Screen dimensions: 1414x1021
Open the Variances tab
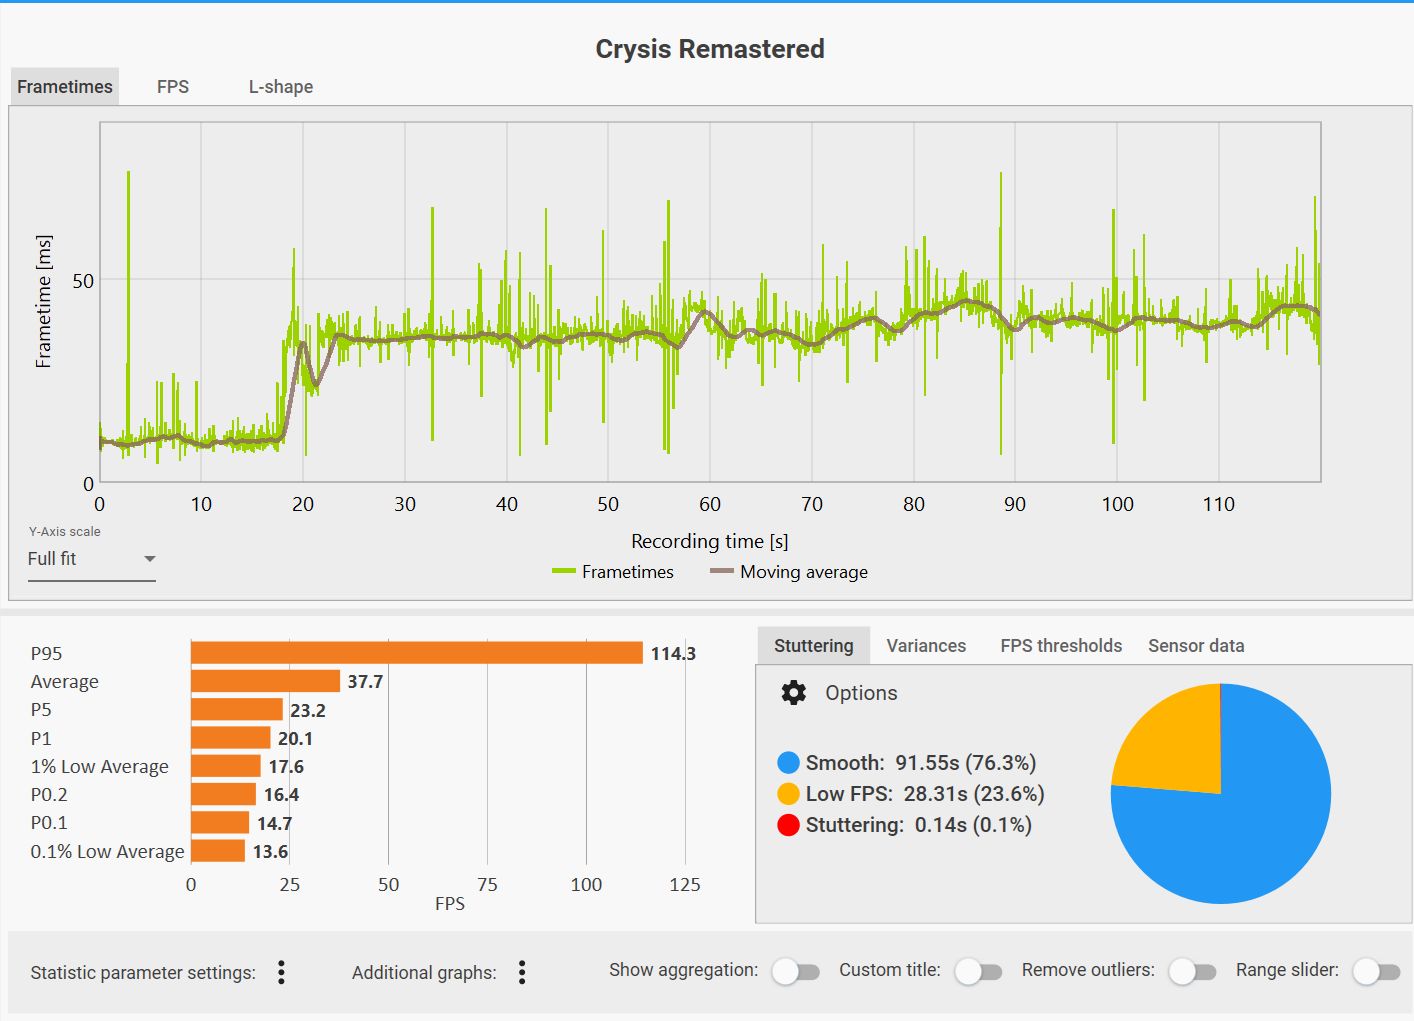(x=926, y=645)
